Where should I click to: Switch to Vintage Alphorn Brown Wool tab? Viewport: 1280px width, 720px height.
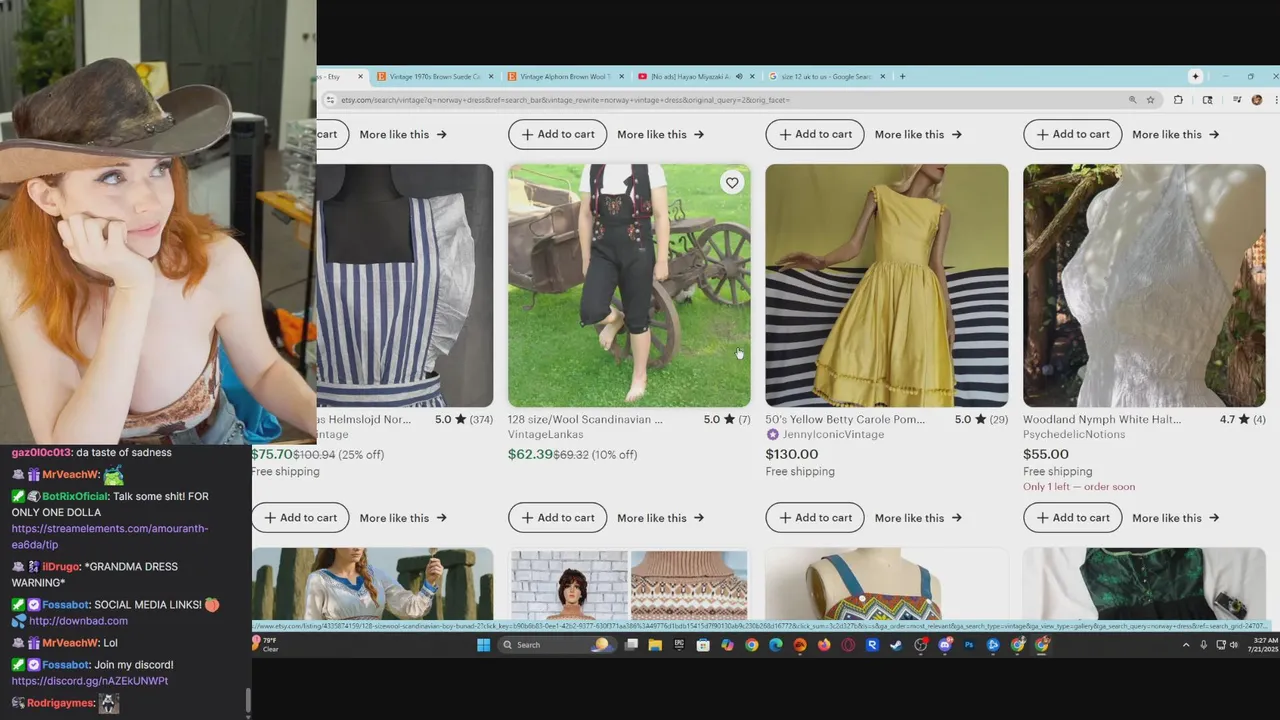563,76
